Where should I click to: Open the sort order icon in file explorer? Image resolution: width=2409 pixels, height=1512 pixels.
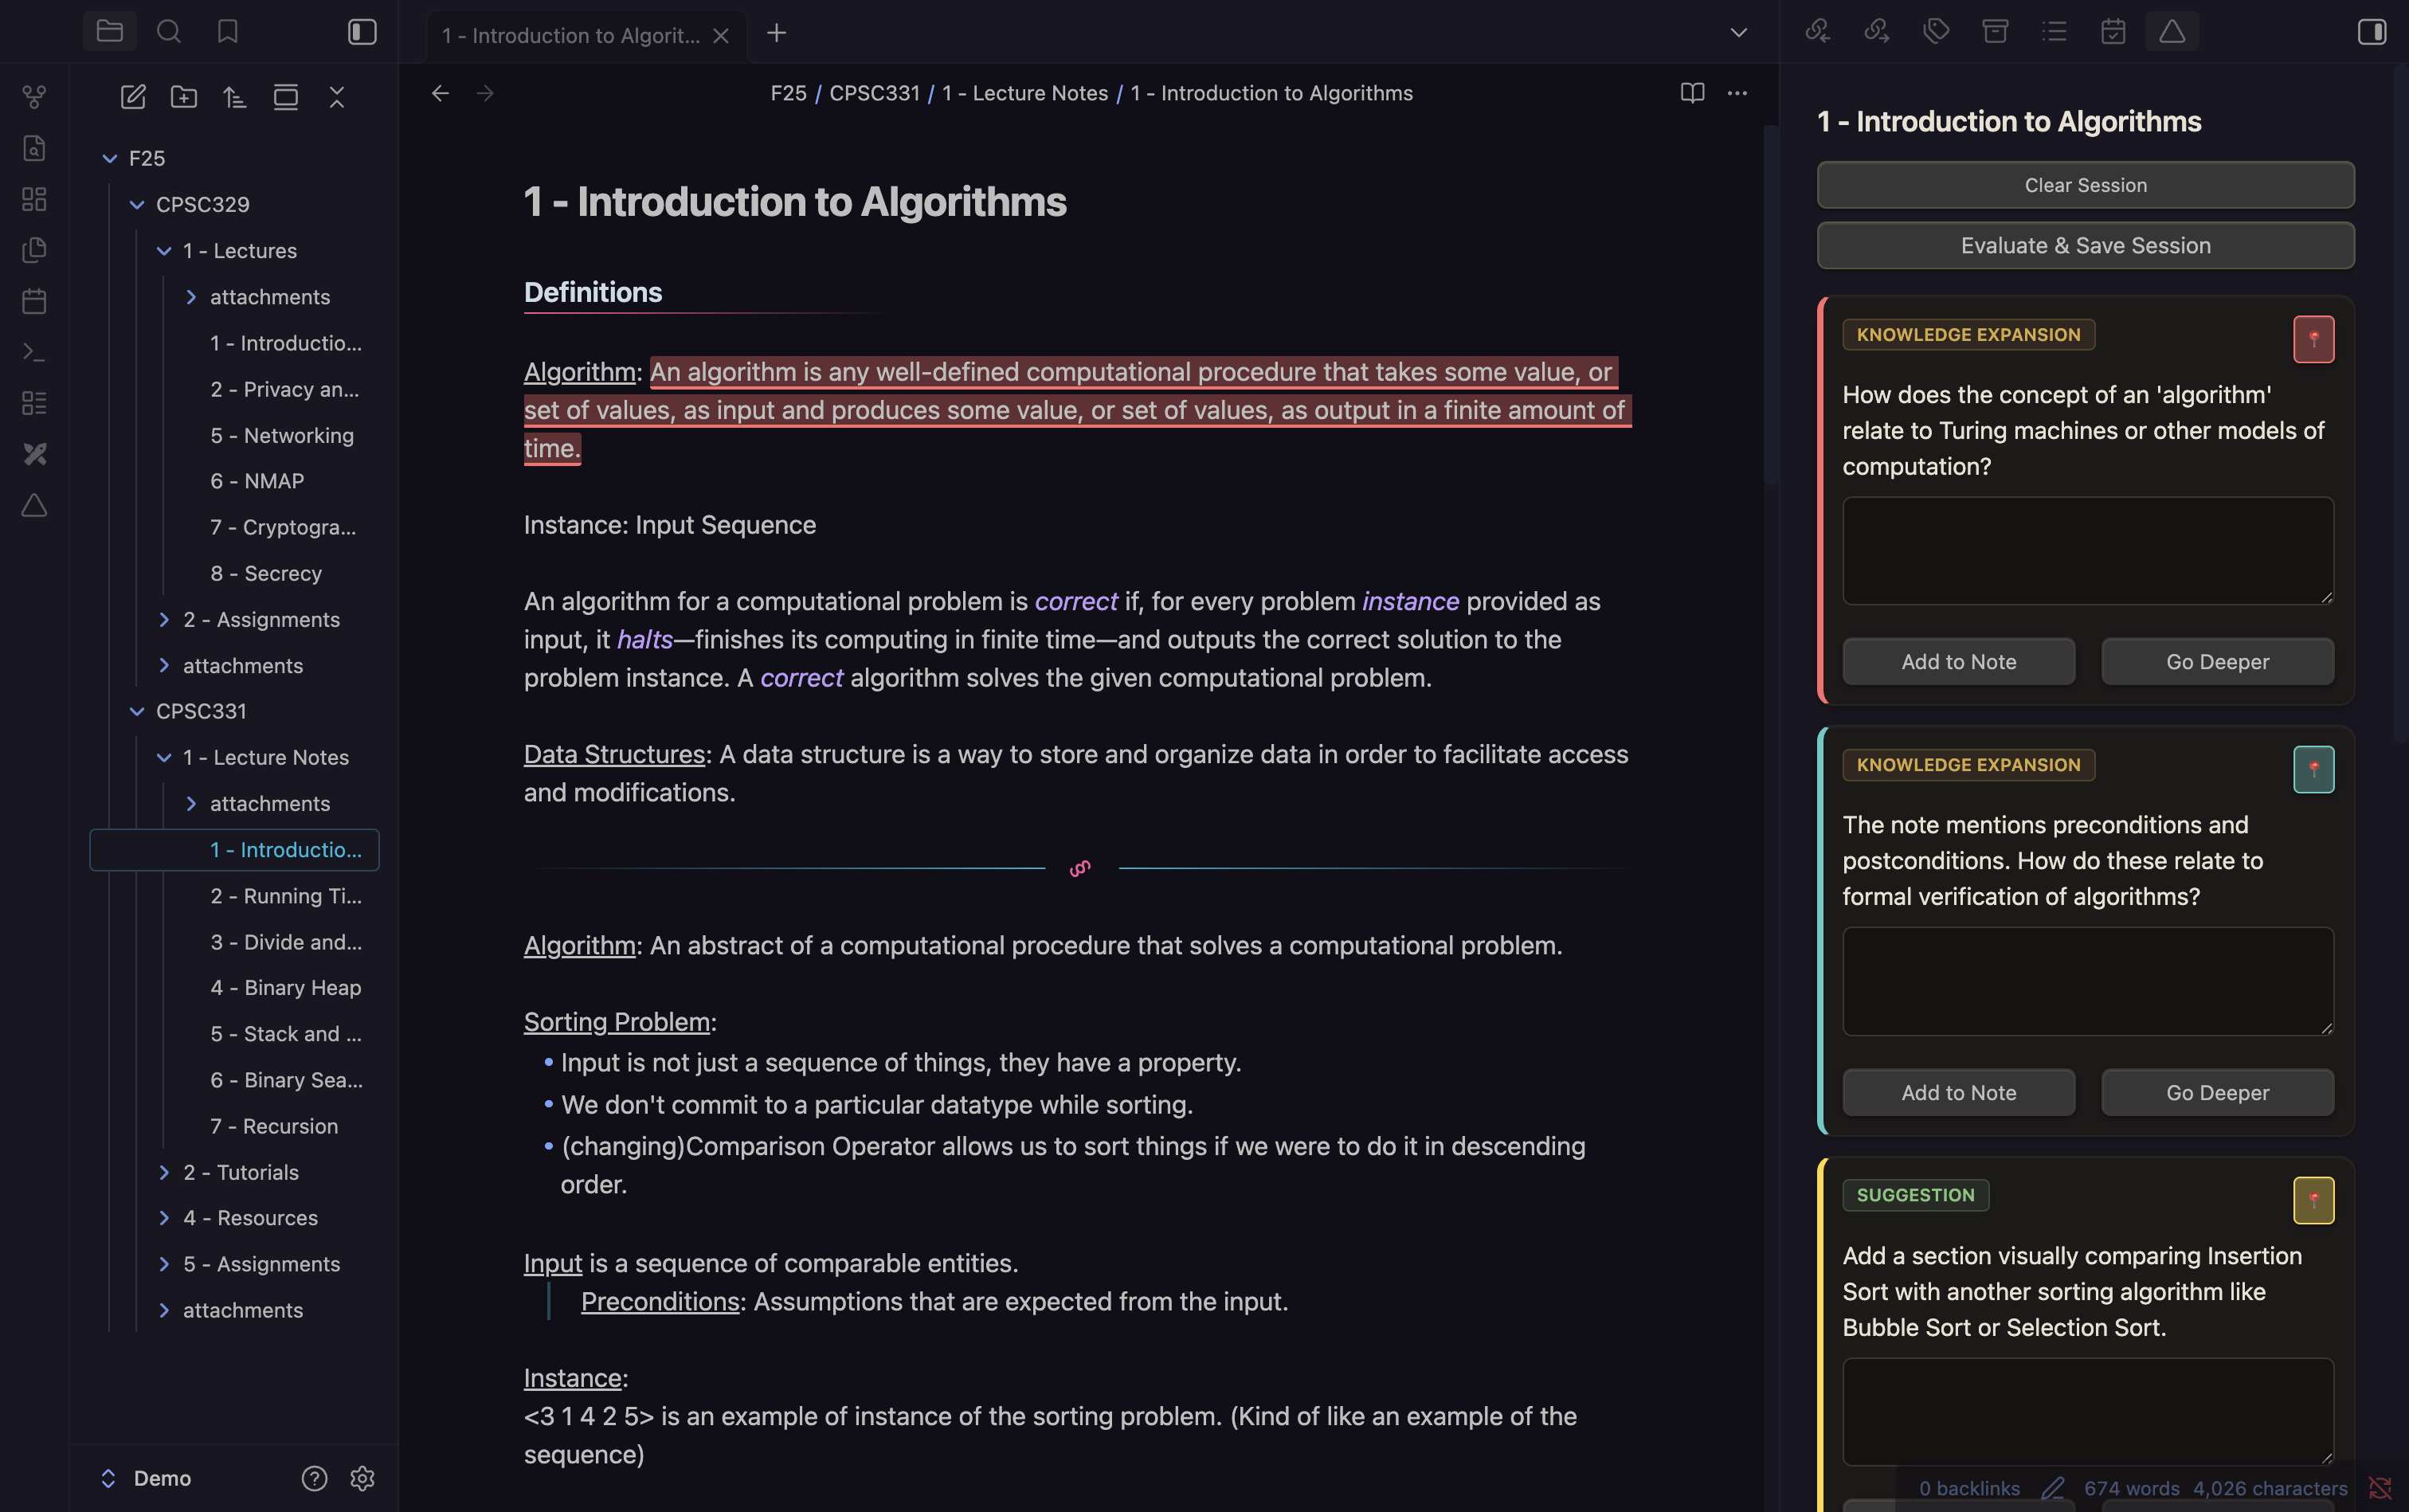coord(235,97)
